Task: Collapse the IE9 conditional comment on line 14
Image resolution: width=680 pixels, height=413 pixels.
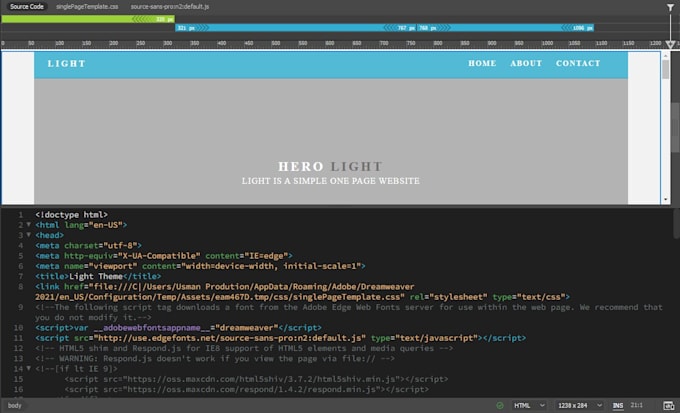Action: (29, 368)
